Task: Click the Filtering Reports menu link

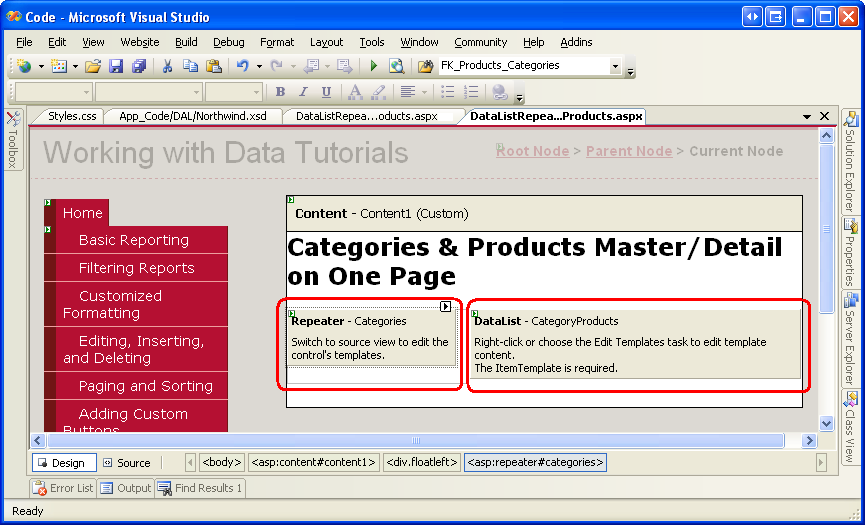Action: tap(136, 268)
